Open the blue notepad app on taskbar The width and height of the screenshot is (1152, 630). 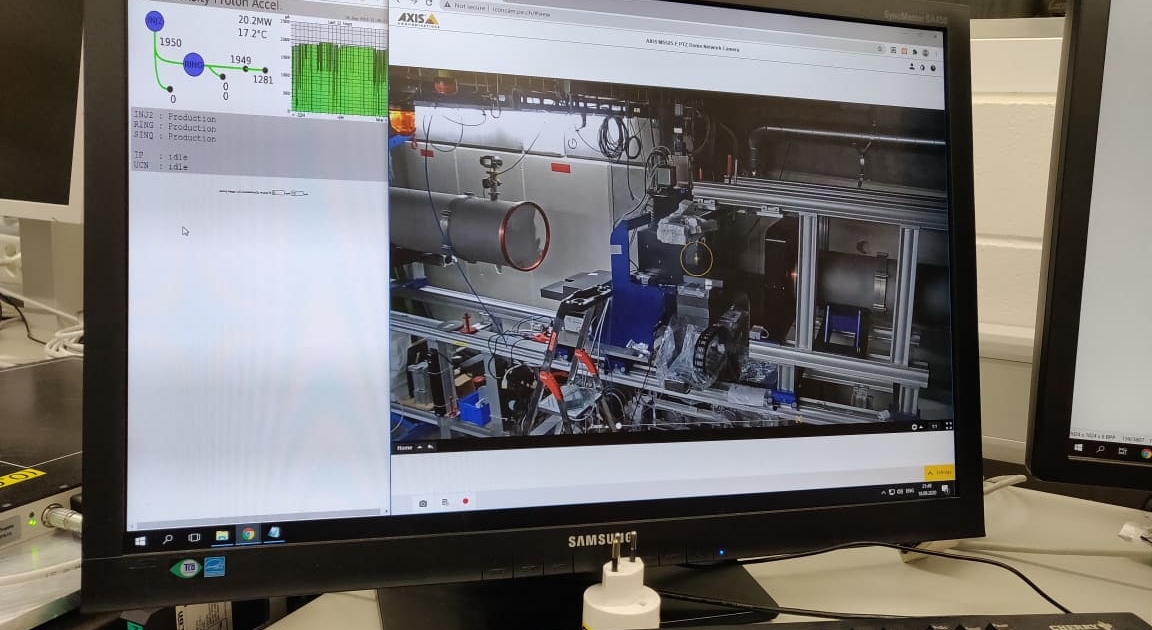pos(274,532)
